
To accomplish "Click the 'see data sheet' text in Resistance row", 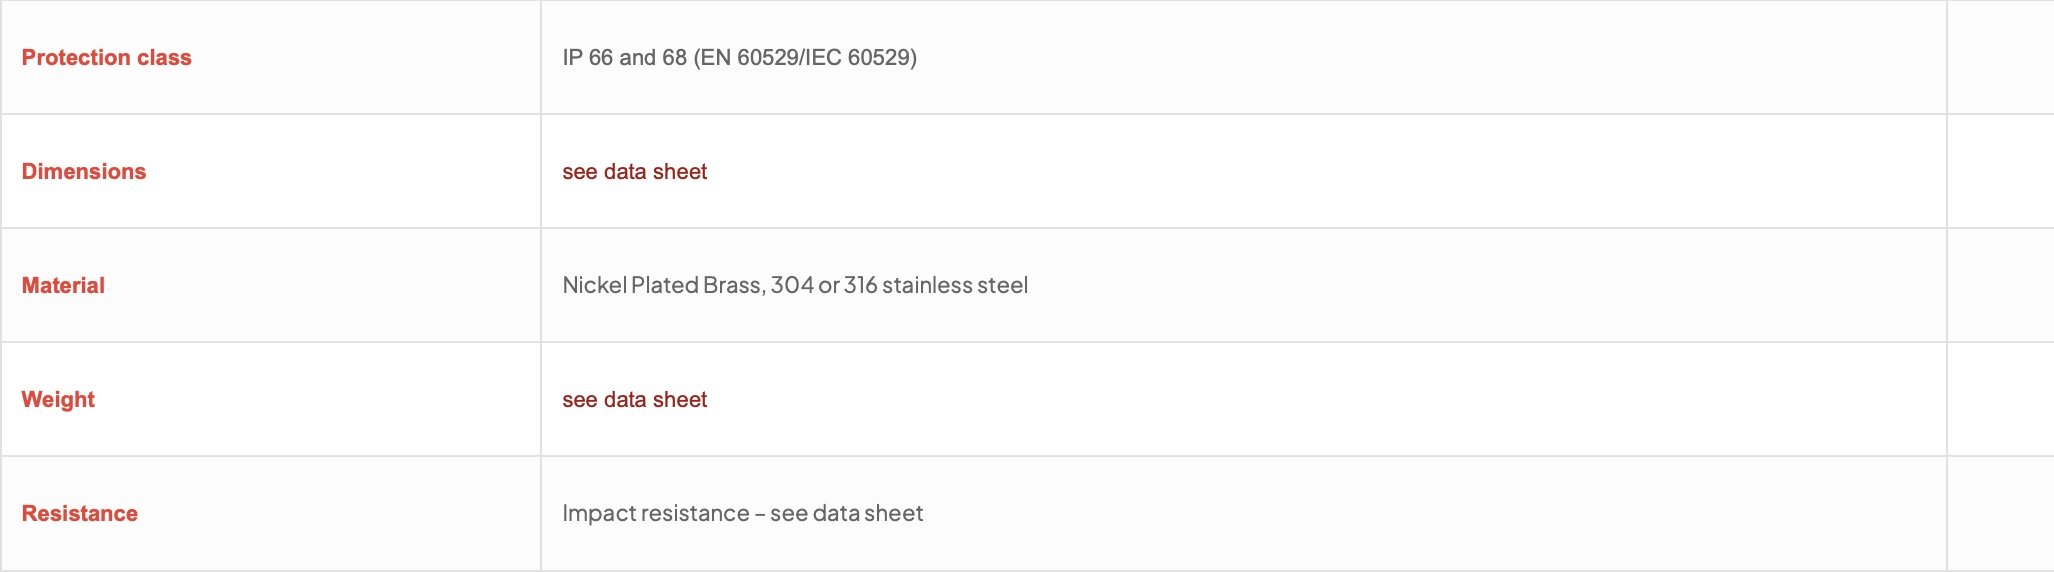I will pos(846,513).
